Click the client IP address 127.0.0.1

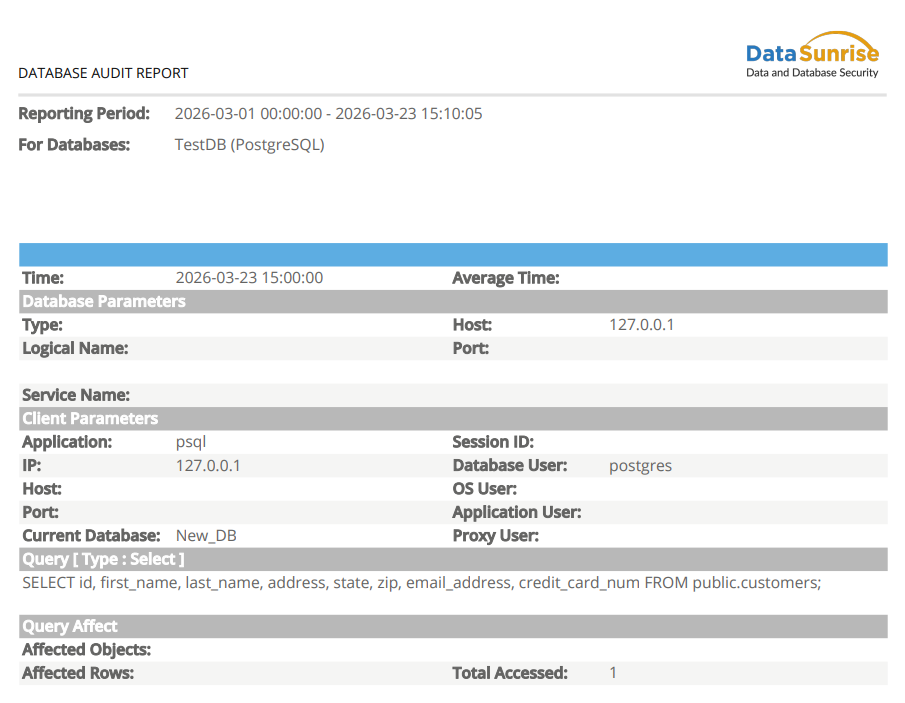coord(207,465)
